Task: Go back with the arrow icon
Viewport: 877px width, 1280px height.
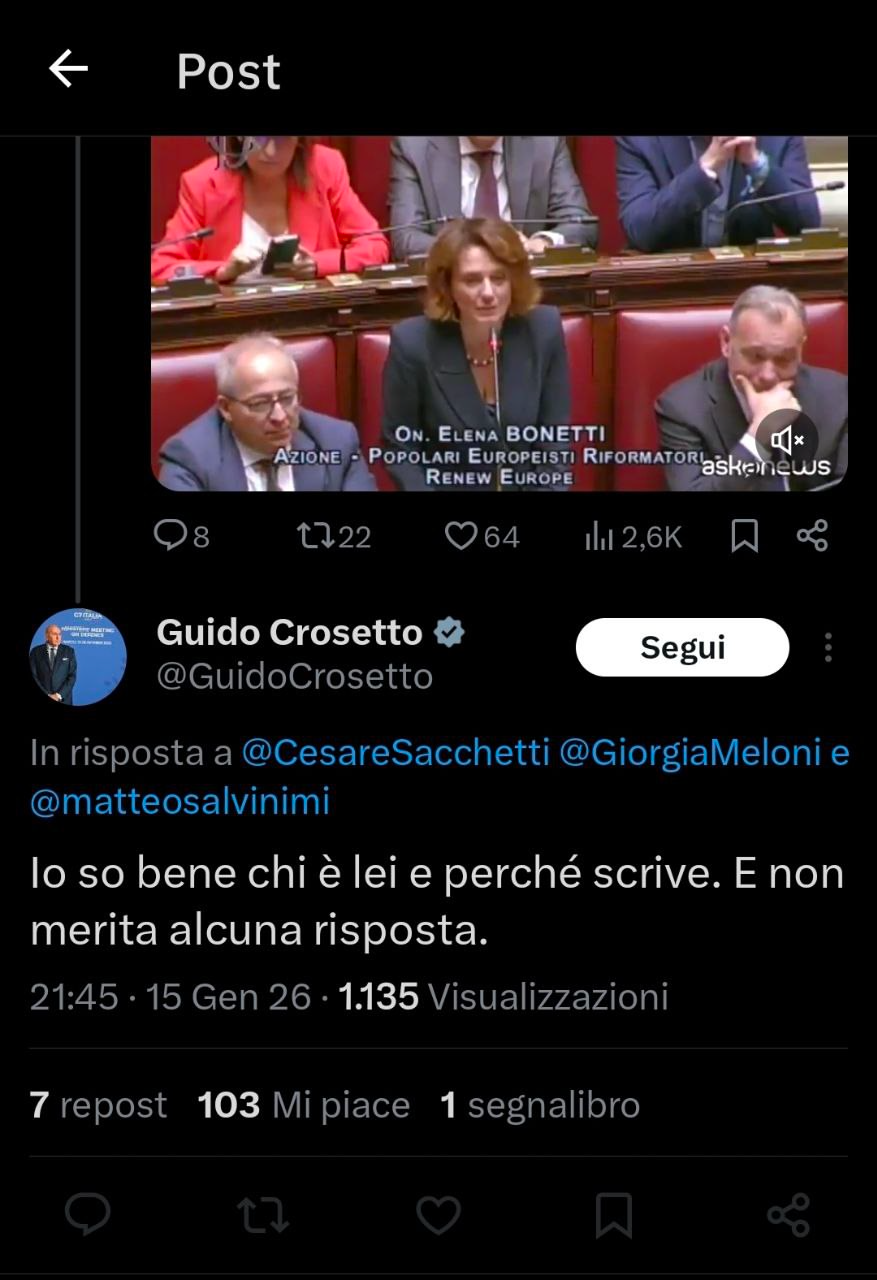Action: 68,70
